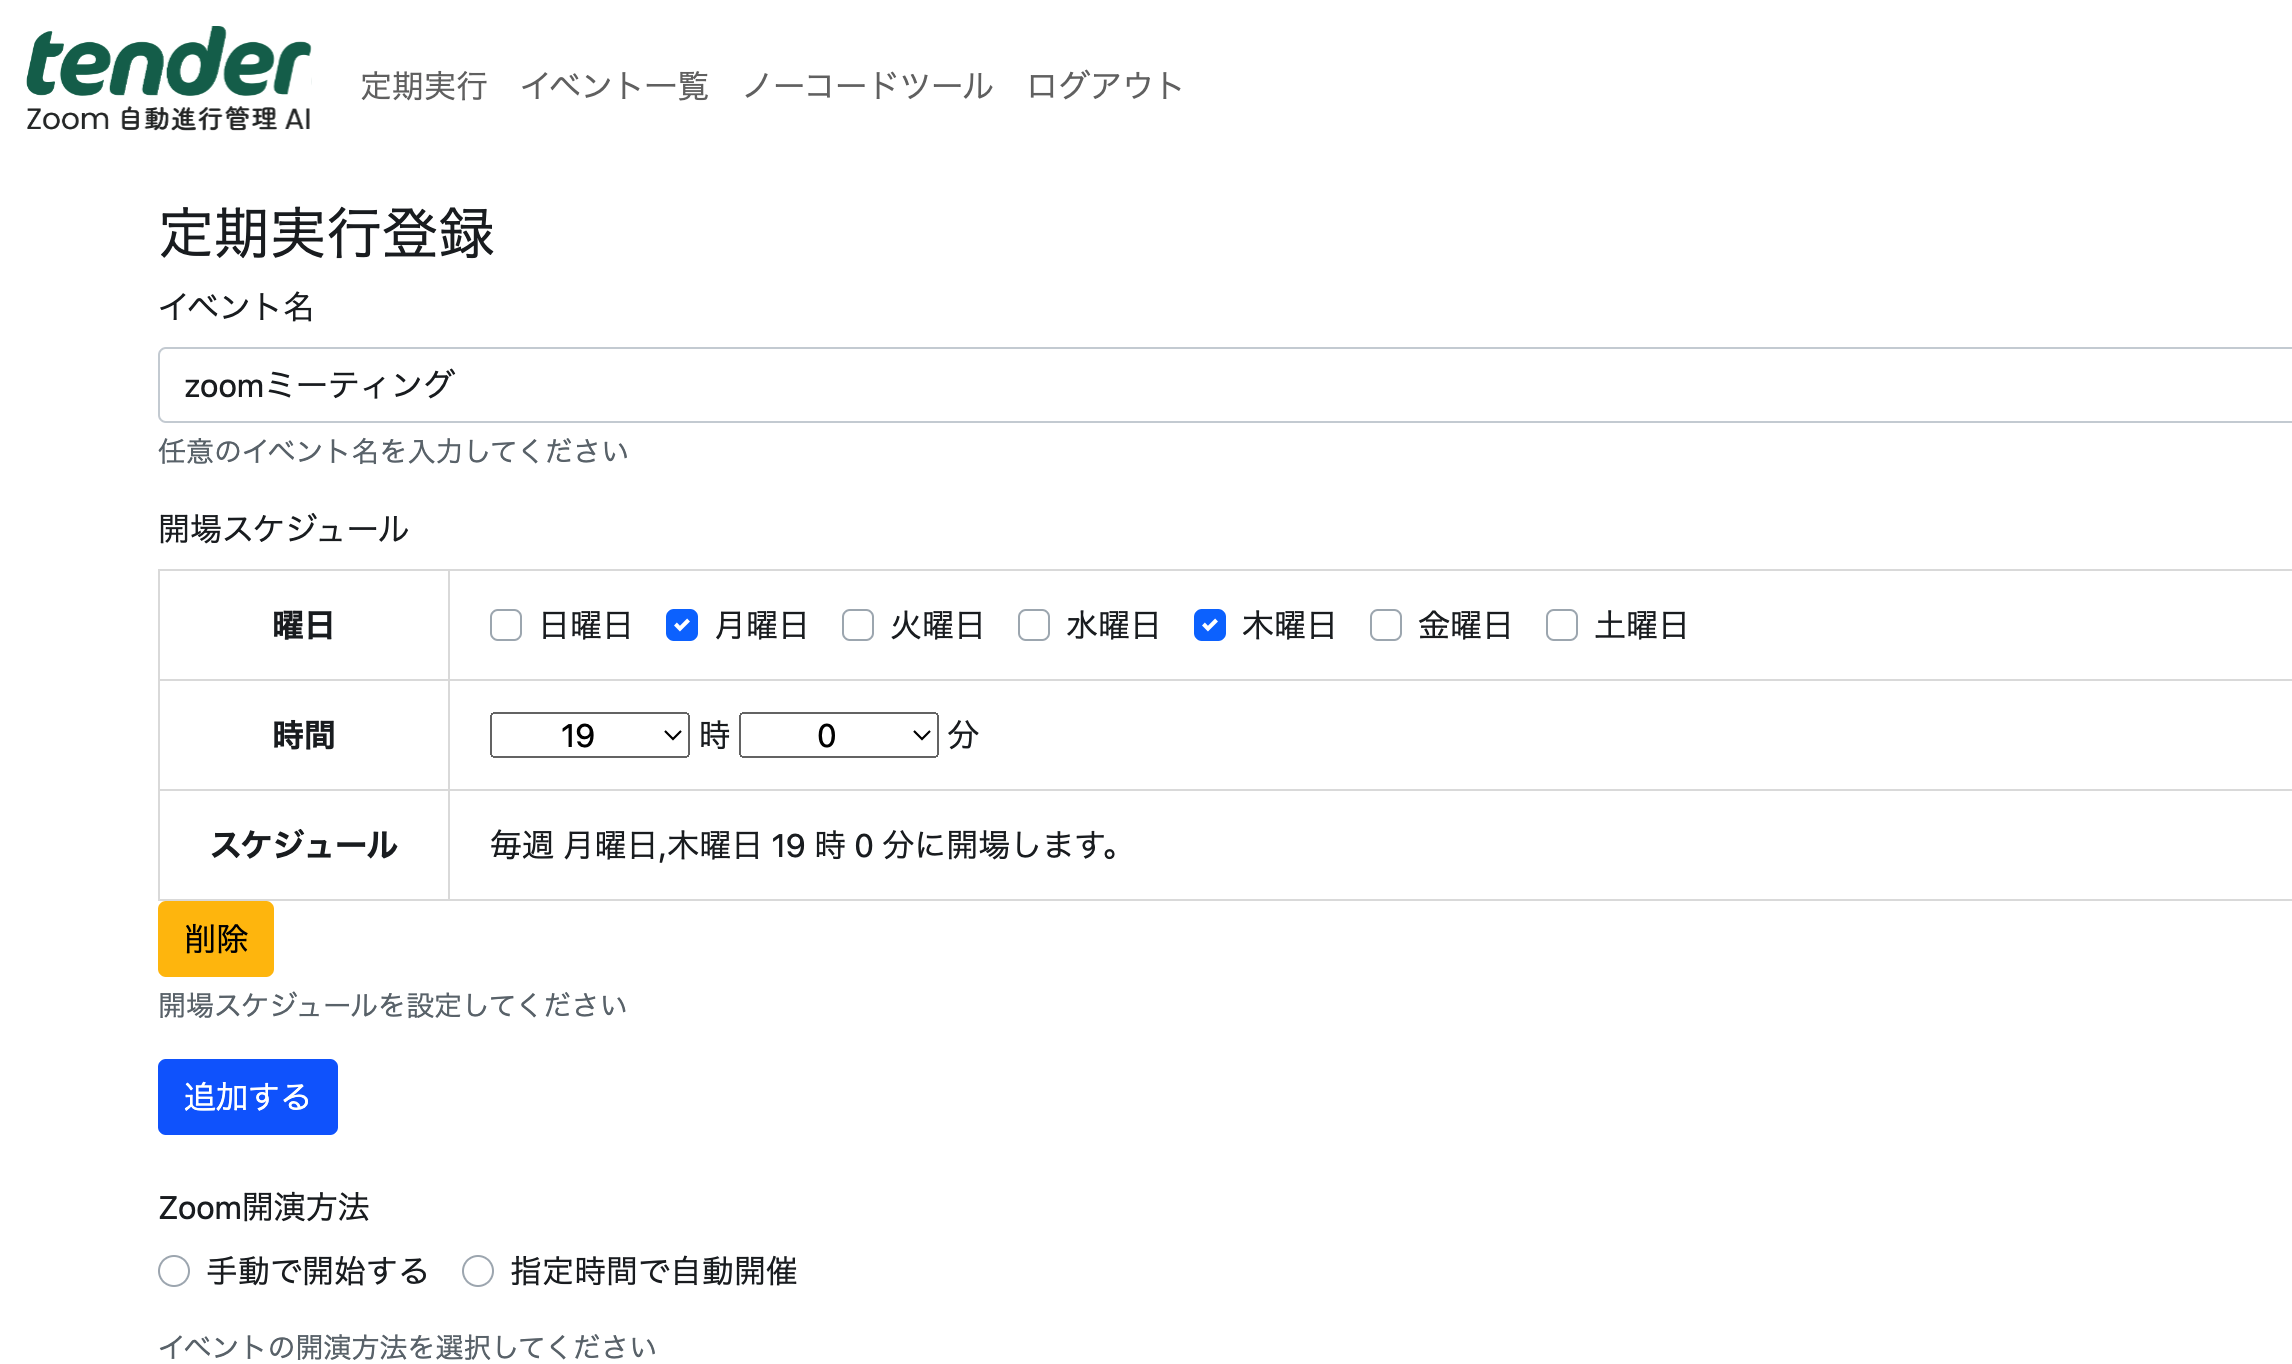The width and height of the screenshot is (2292, 1364).
Task: Uncheck the 月曜日 checkbox
Action: [x=682, y=626]
